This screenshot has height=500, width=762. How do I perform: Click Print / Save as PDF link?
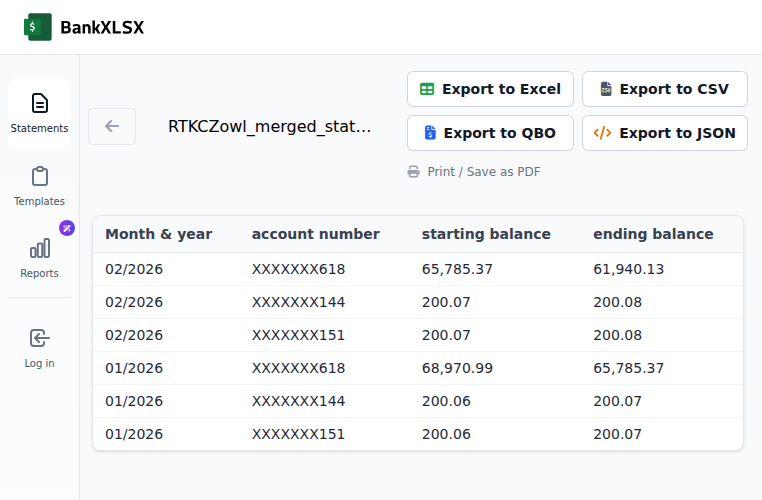(x=484, y=172)
